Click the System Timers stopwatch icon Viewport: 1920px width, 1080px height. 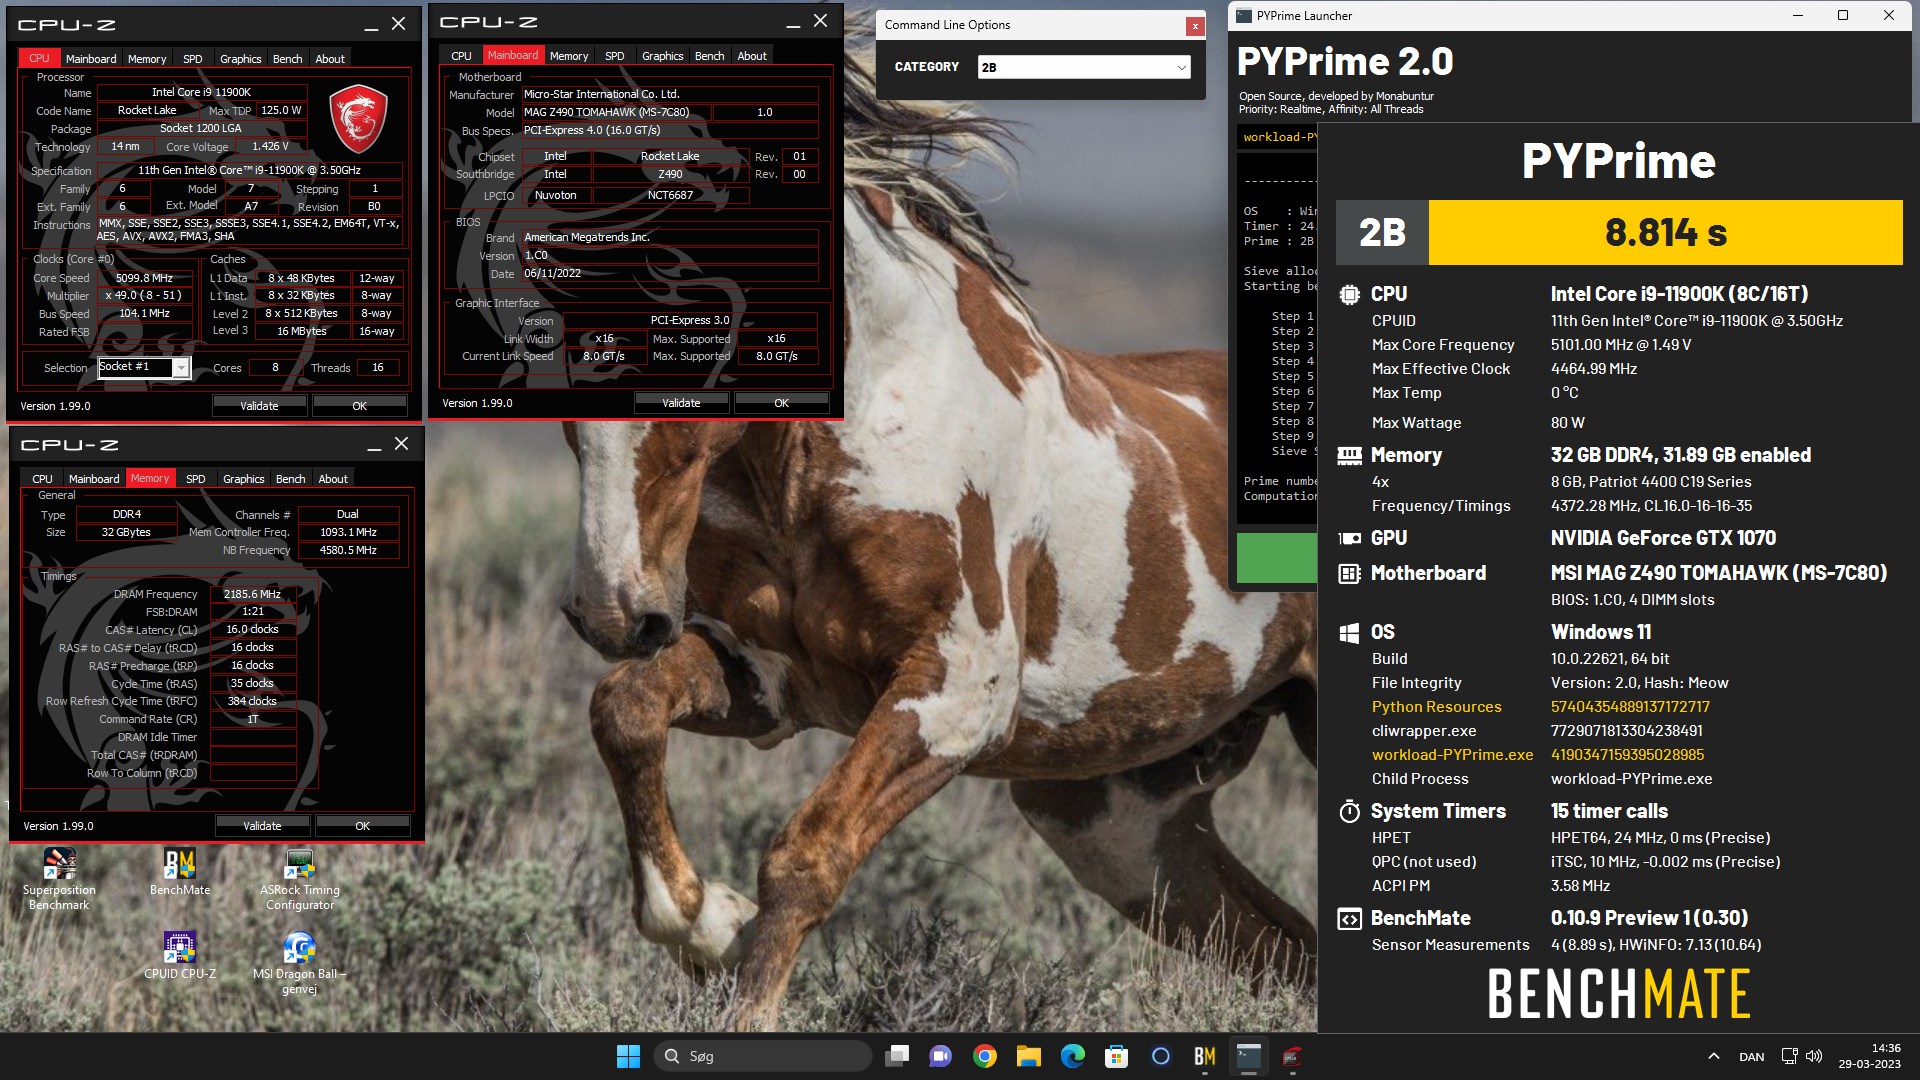coord(1349,811)
